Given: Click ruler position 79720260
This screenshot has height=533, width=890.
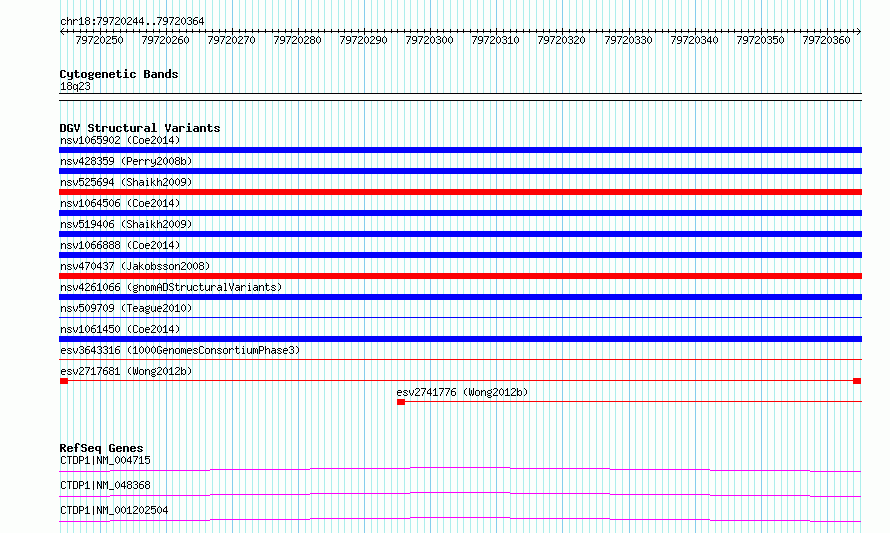Looking at the screenshot, I should pyautogui.click(x=165, y=40).
